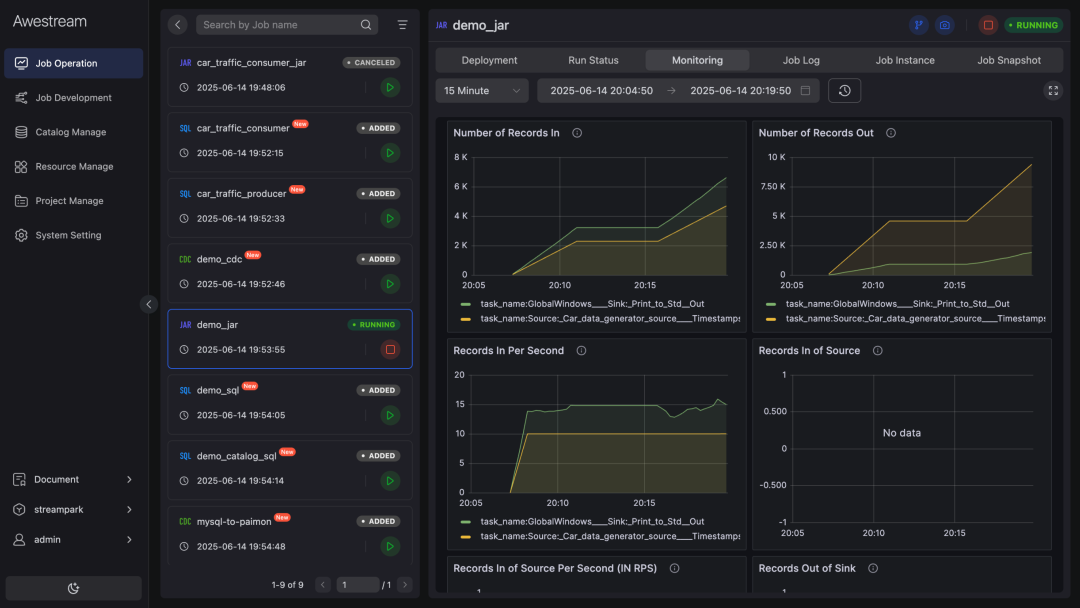
Task: Expand the admin user menu
Action: 73,539
